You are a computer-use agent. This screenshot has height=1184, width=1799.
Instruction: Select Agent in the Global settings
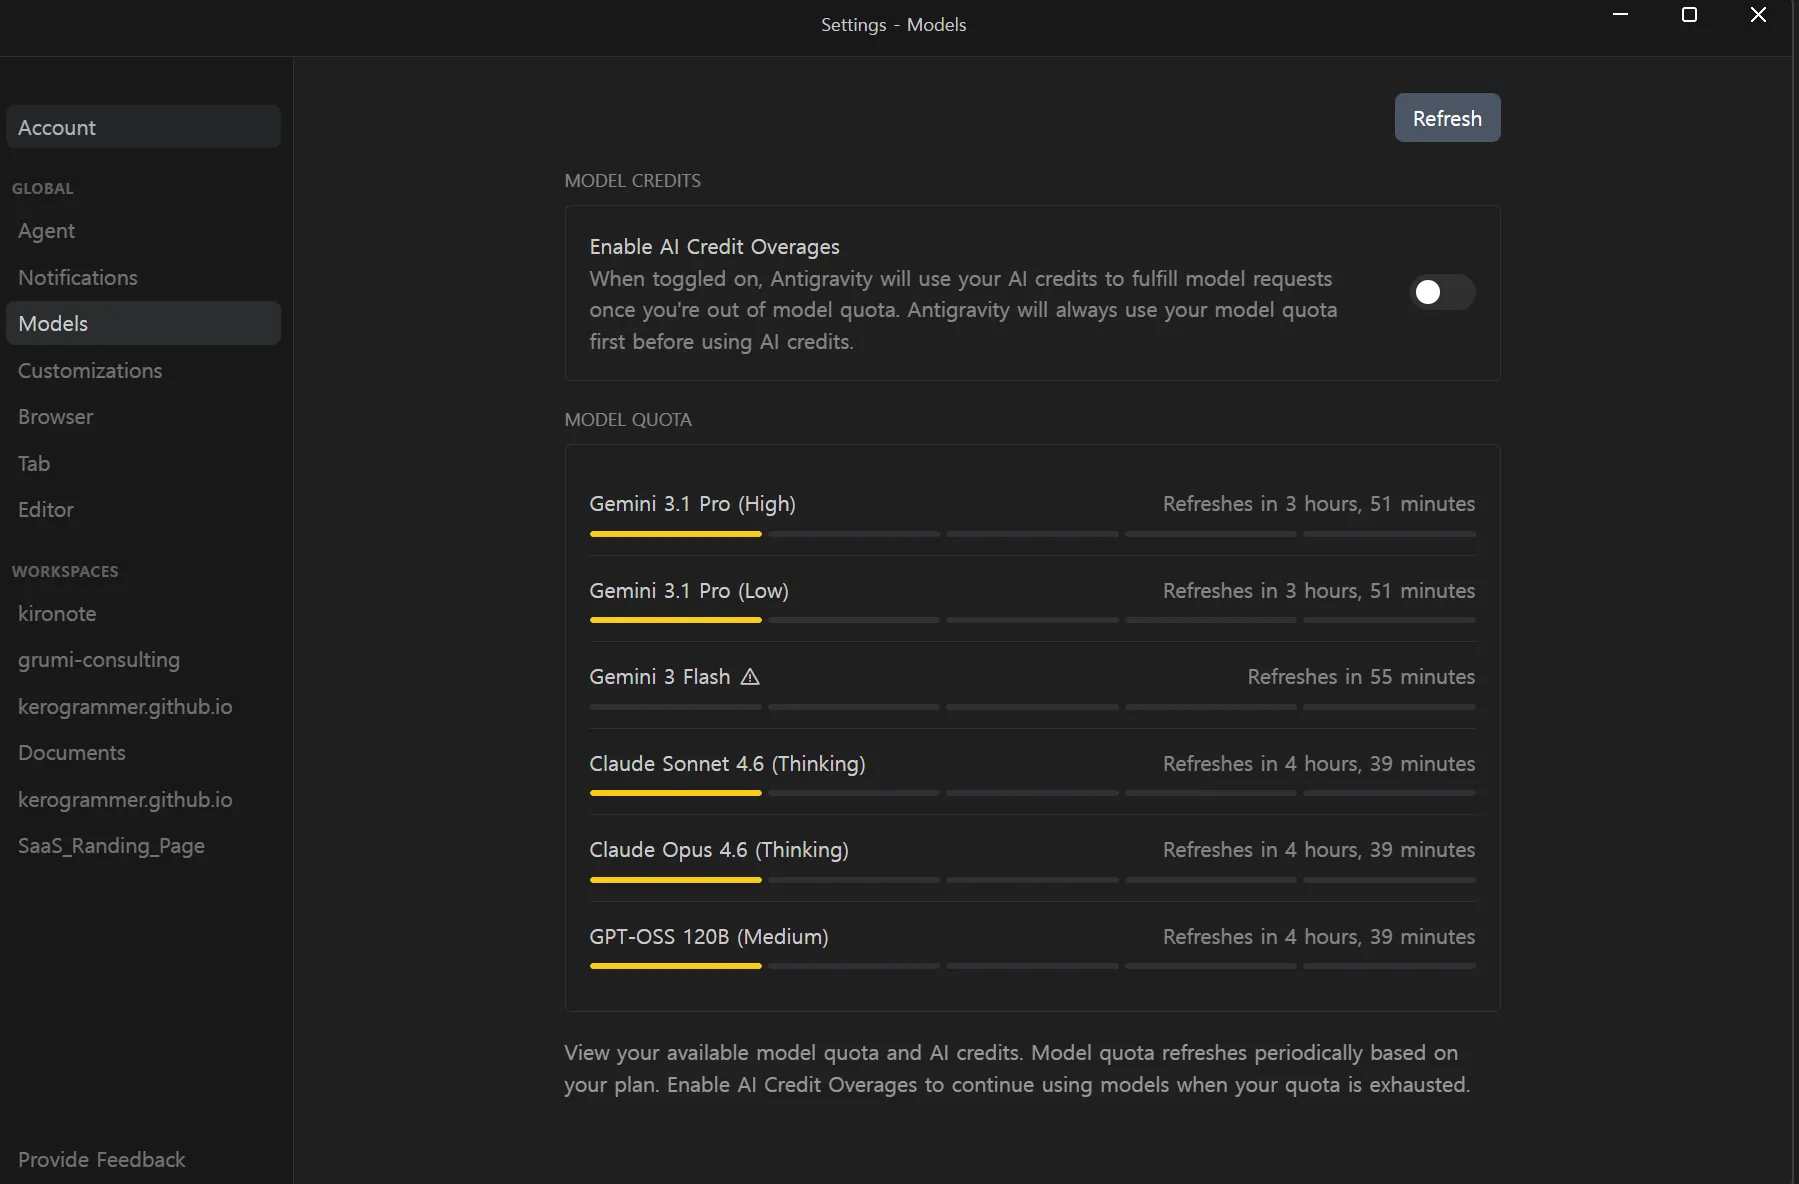coord(47,231)
